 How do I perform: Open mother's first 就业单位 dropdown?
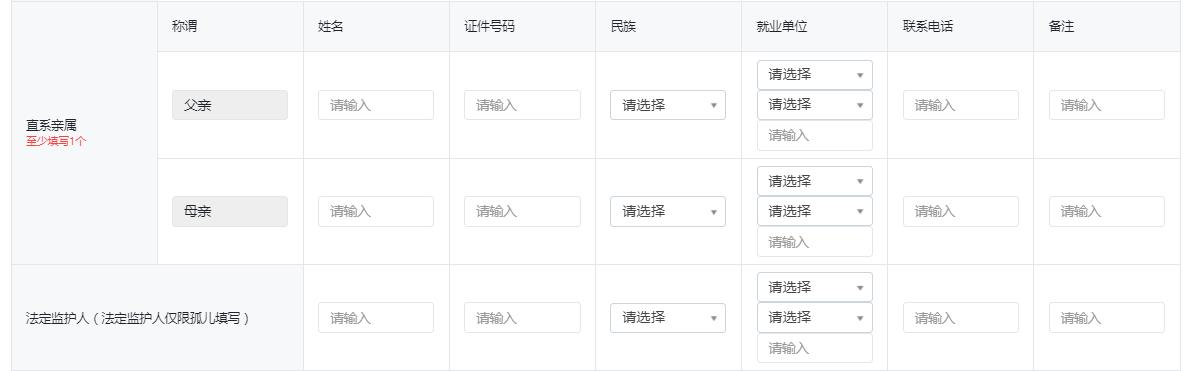click(814, 181)
